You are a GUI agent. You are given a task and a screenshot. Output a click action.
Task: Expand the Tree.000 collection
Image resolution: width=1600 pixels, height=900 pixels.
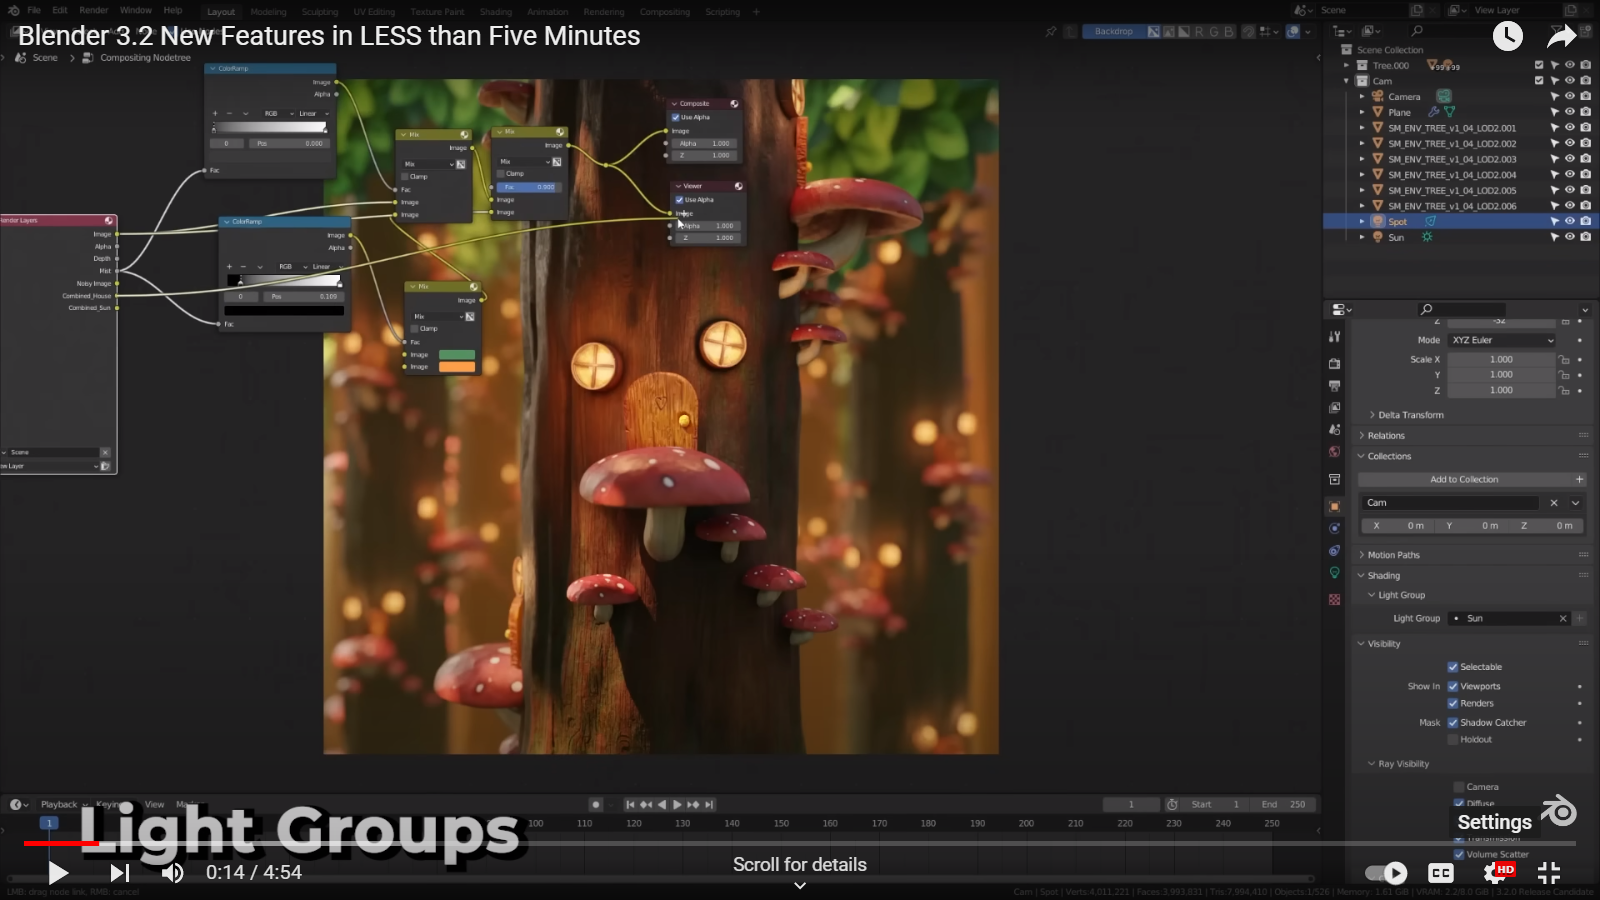(1346, 65)
